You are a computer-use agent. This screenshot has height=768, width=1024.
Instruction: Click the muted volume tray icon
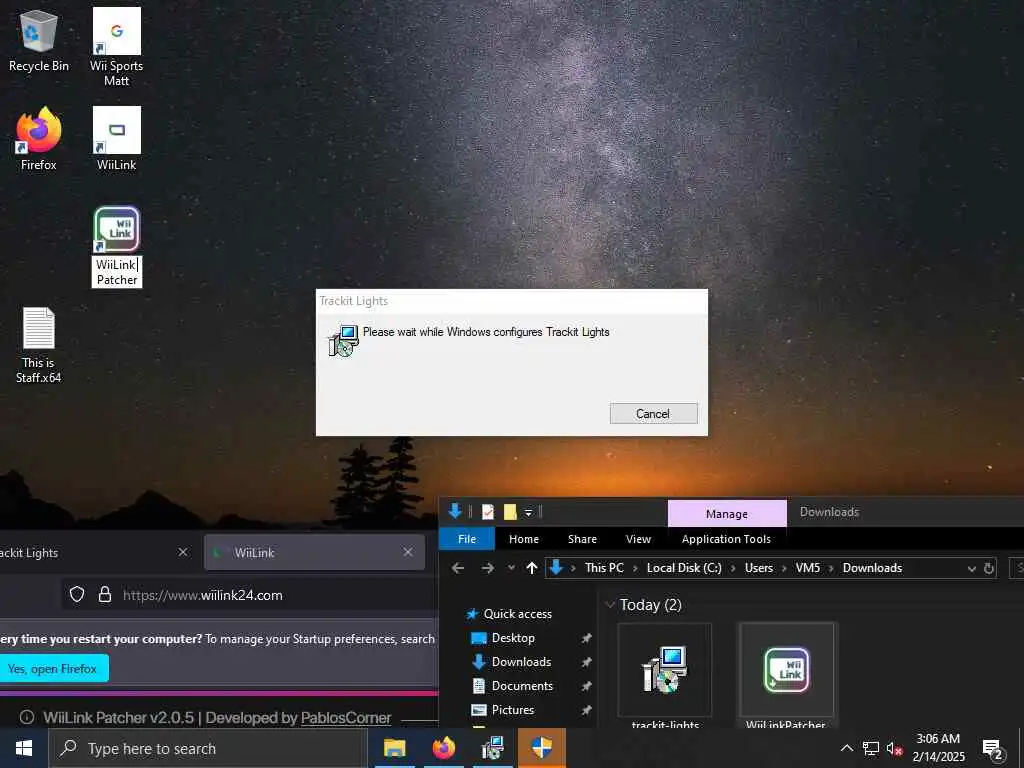pos(895,748)
